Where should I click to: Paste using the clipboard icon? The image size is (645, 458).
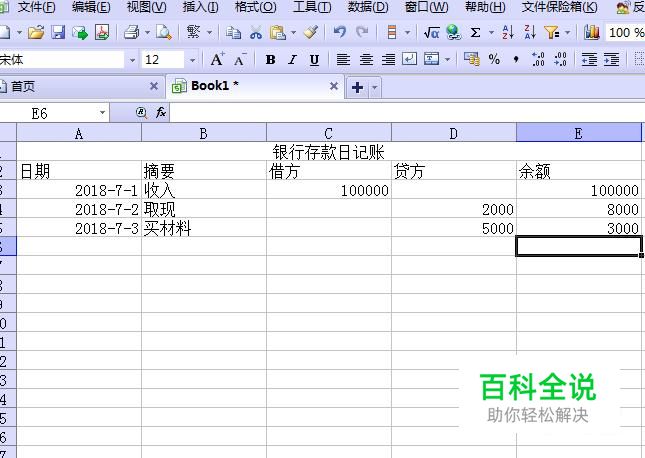[278, 33]
